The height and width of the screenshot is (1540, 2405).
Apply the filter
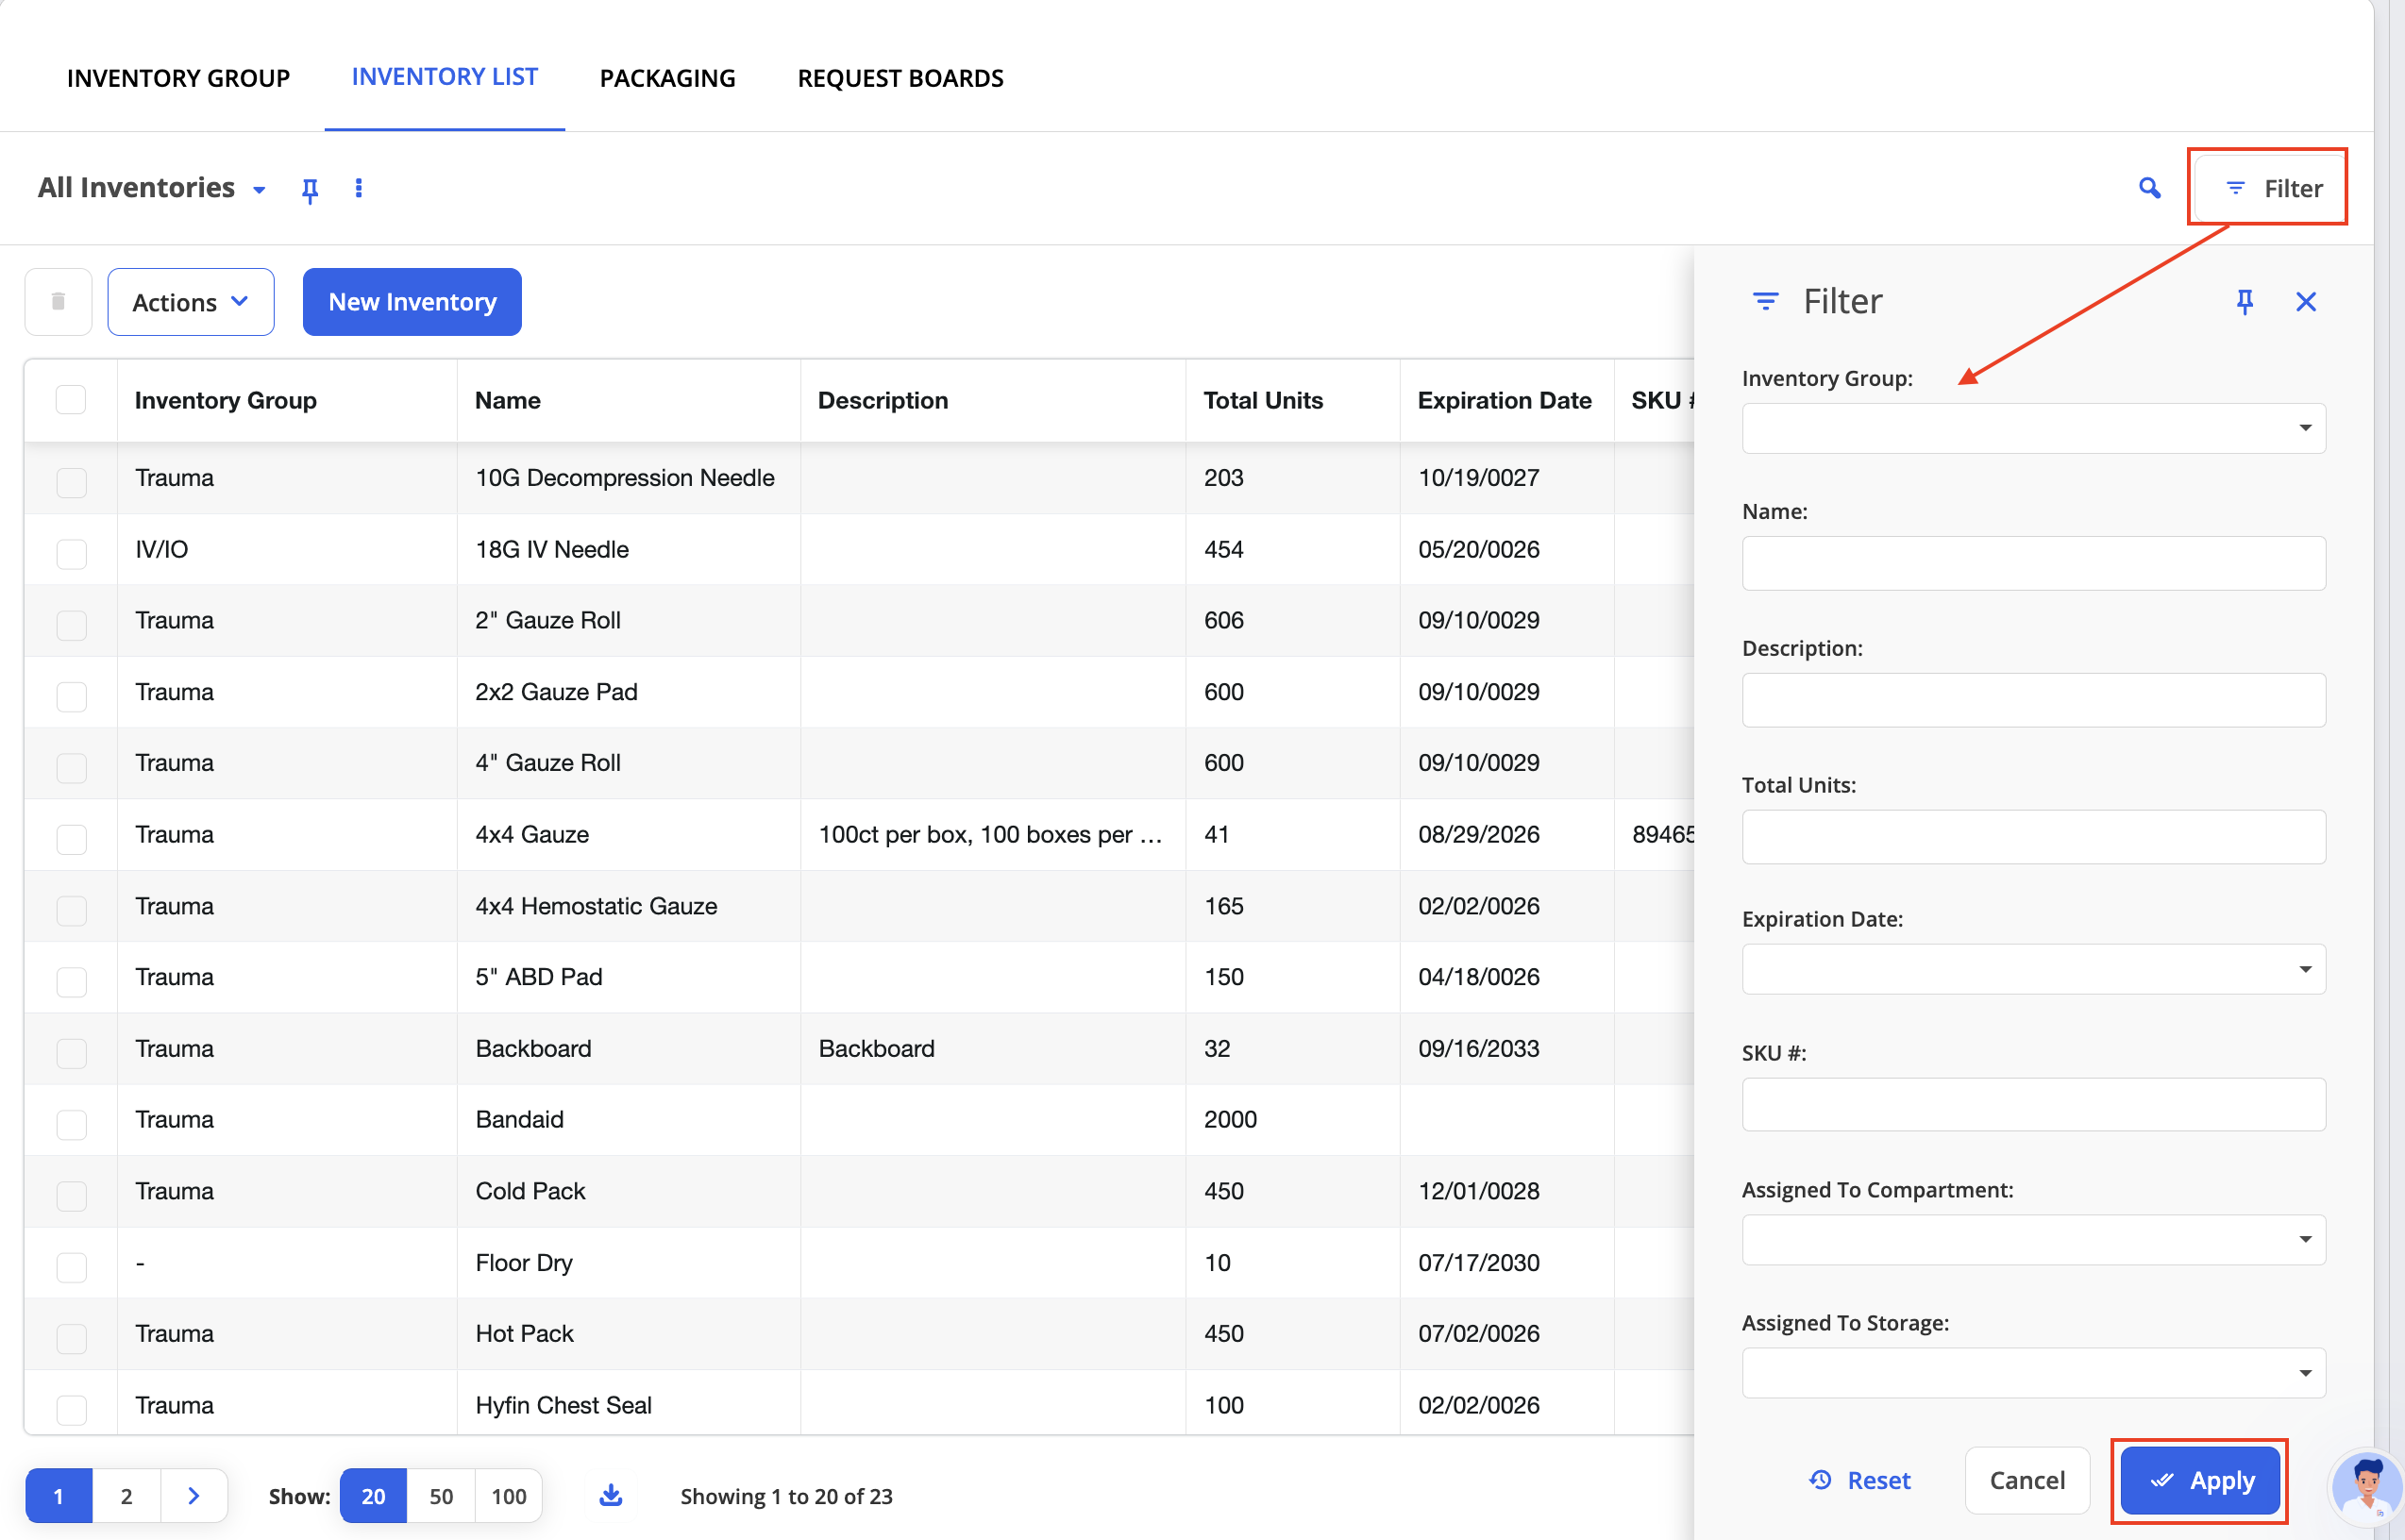(x=2200, y=1480)
